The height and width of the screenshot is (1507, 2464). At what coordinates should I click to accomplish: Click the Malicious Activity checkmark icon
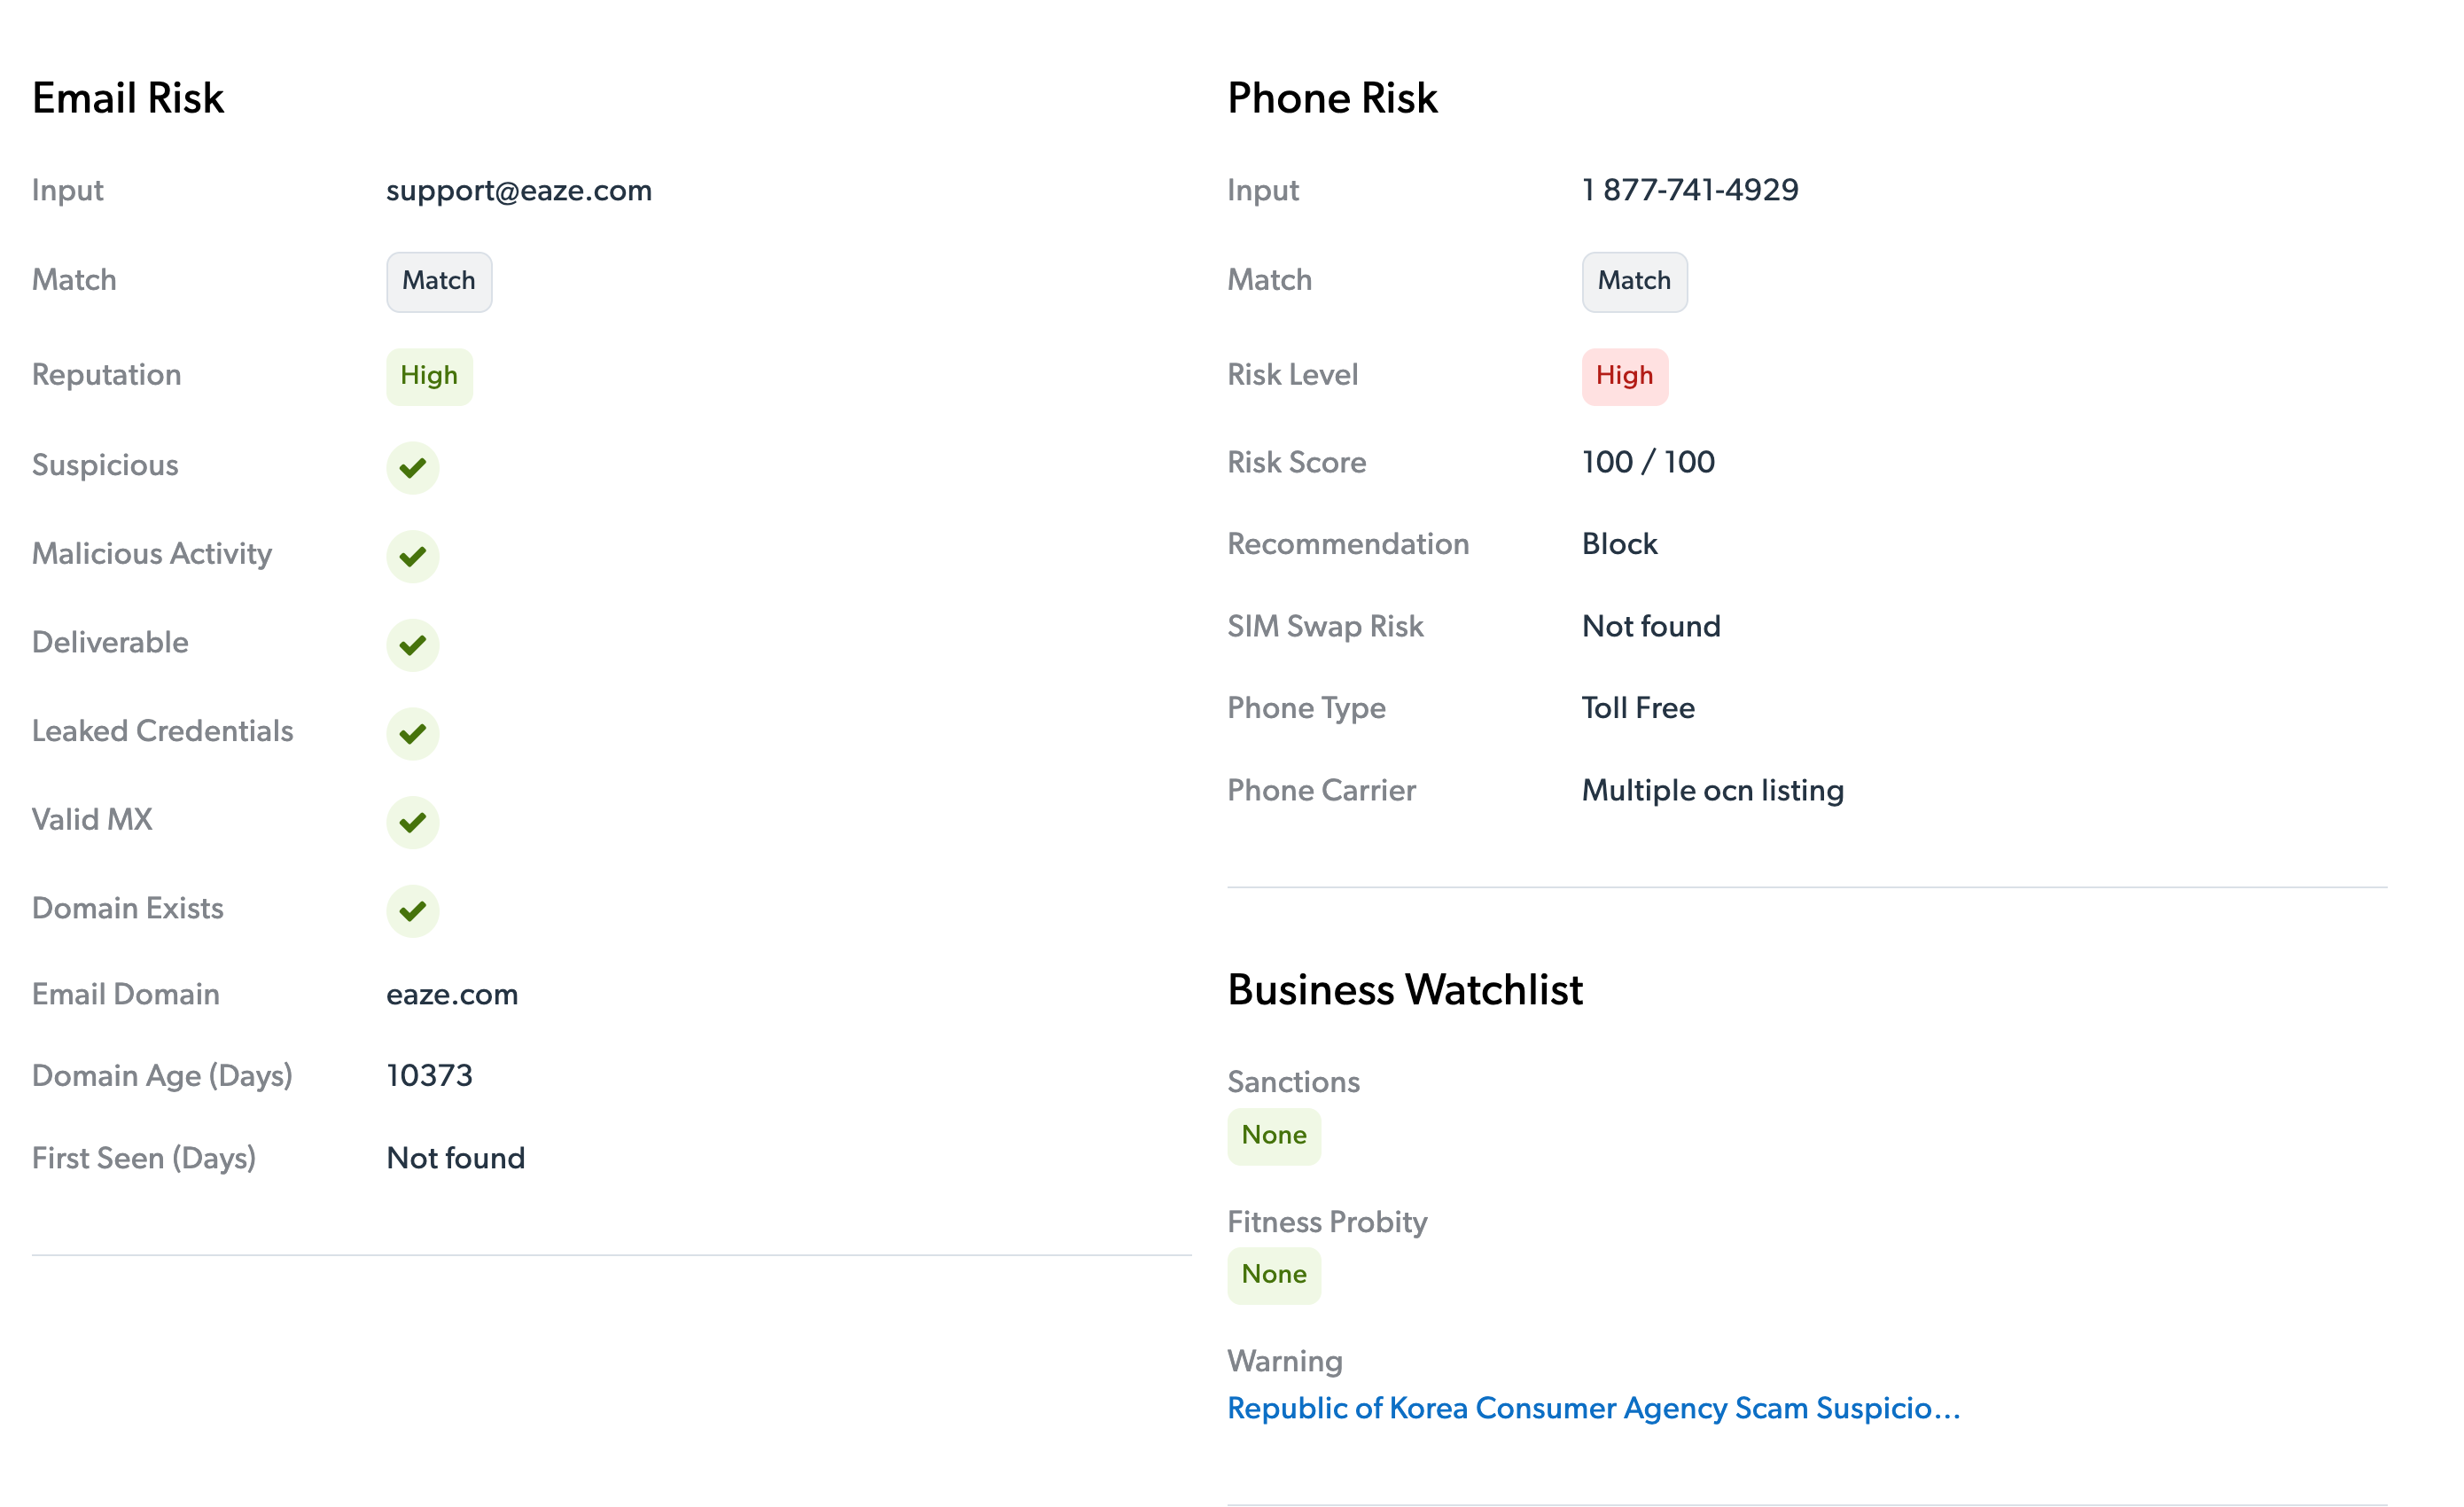[x=412, y=556]
